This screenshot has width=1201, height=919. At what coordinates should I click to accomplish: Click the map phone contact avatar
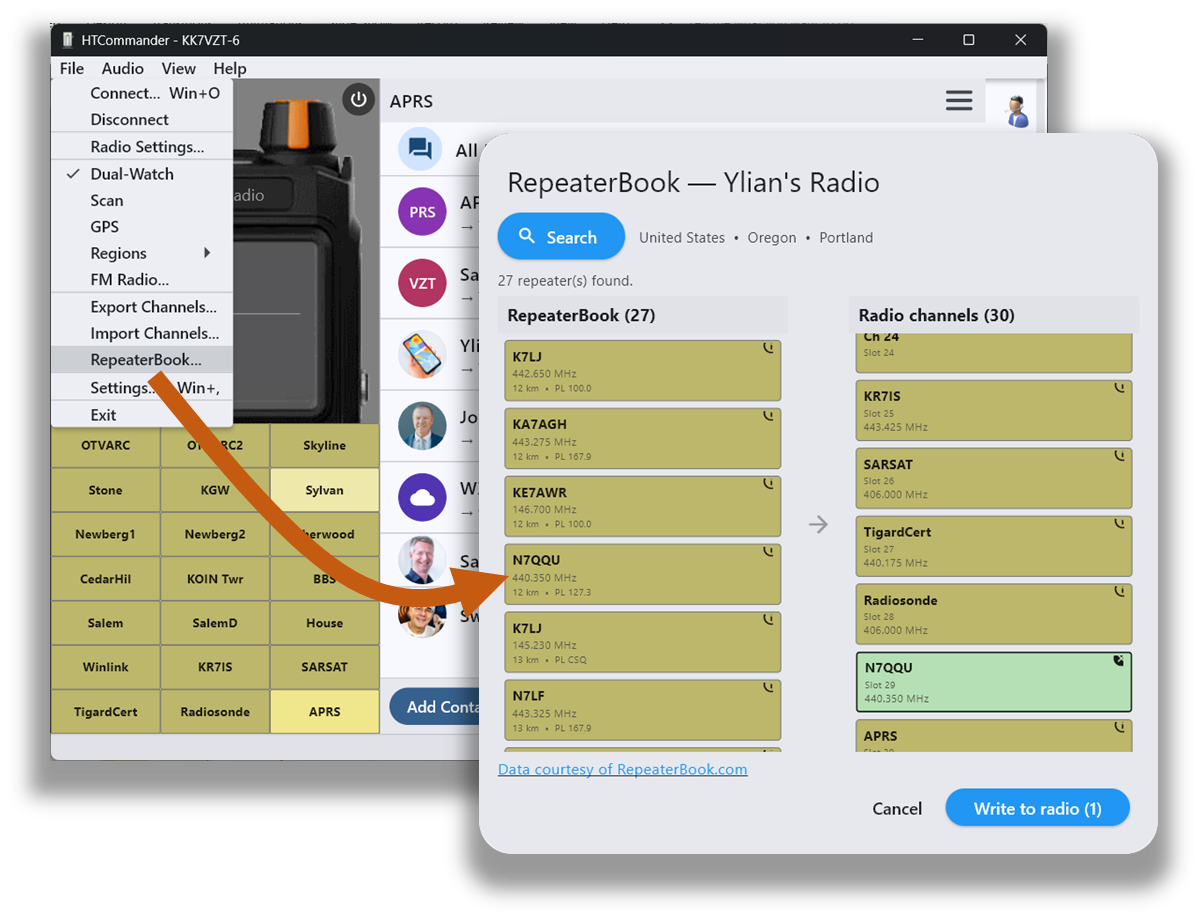(422, 354)
